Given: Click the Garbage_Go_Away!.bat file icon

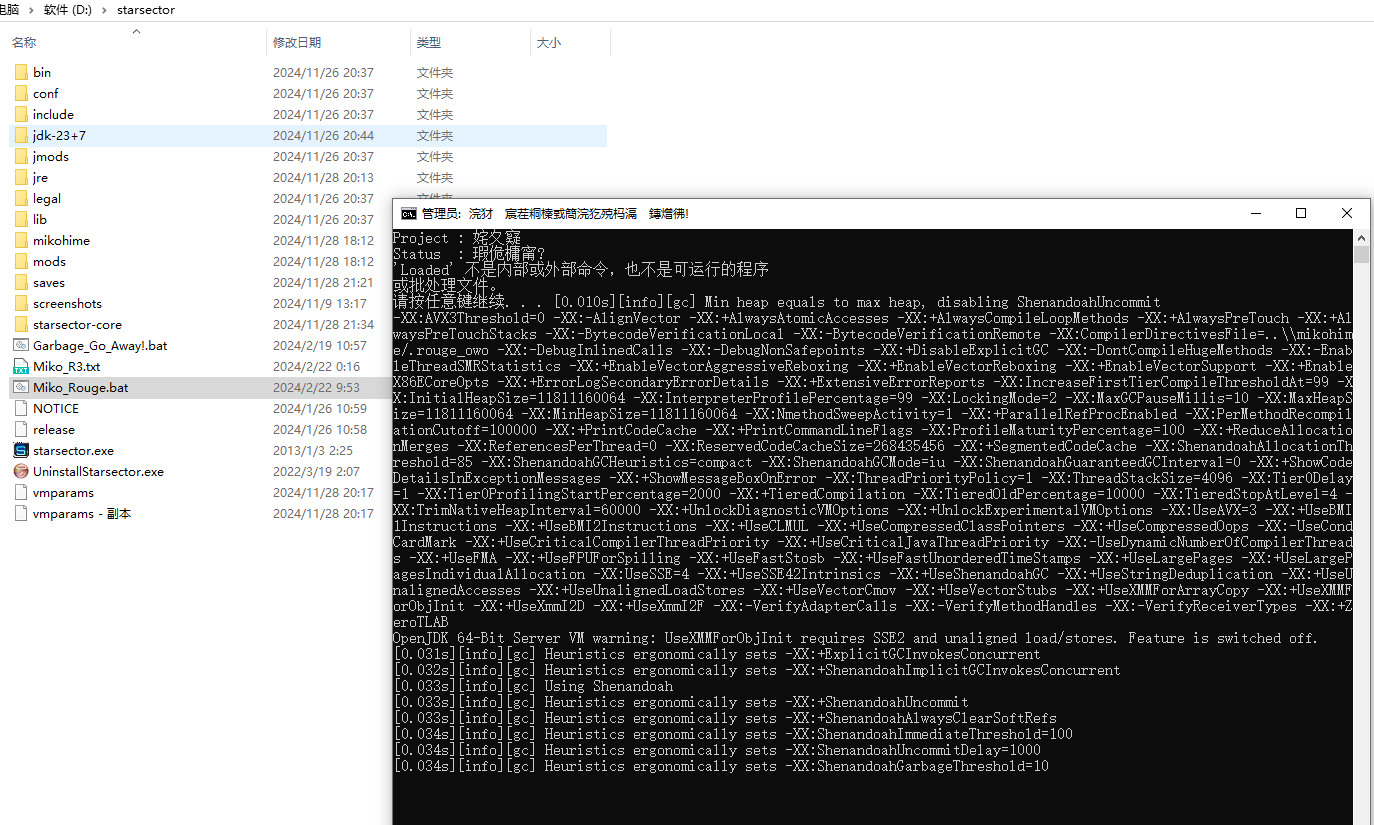Looking at the screenshot, I should pos(21,346).
